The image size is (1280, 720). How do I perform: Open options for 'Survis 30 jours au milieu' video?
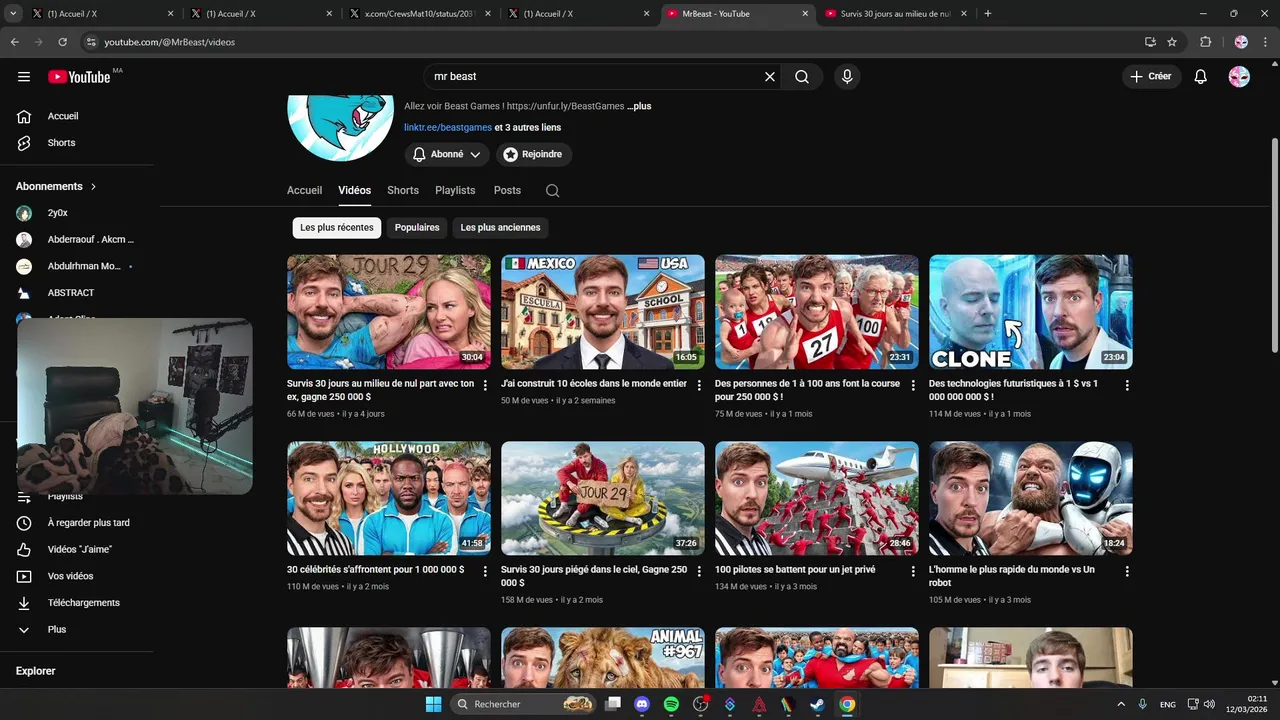[486, 385]
